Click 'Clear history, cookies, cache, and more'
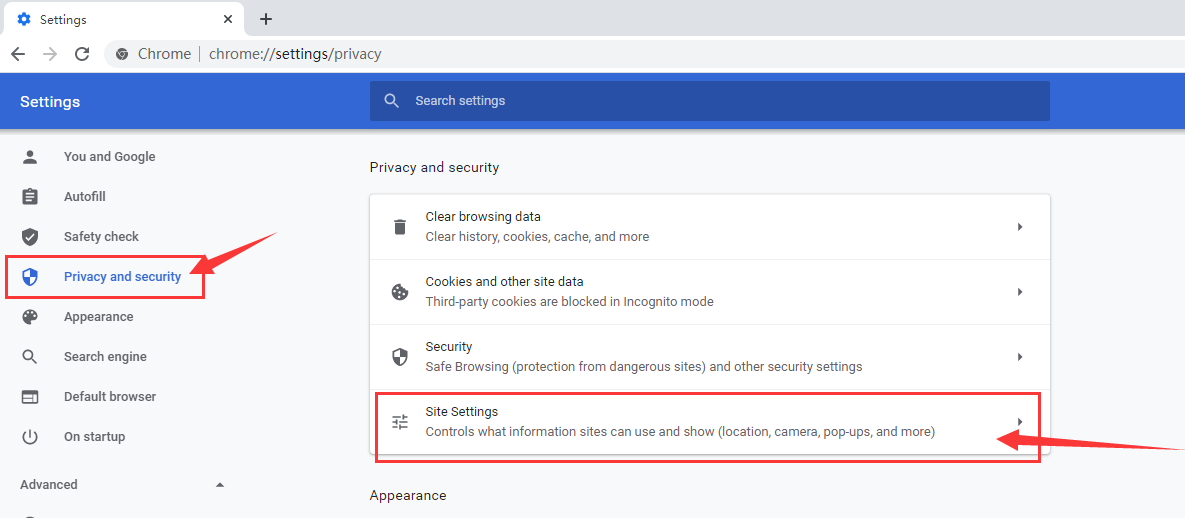1185x518 pixels. pos(537,237)
